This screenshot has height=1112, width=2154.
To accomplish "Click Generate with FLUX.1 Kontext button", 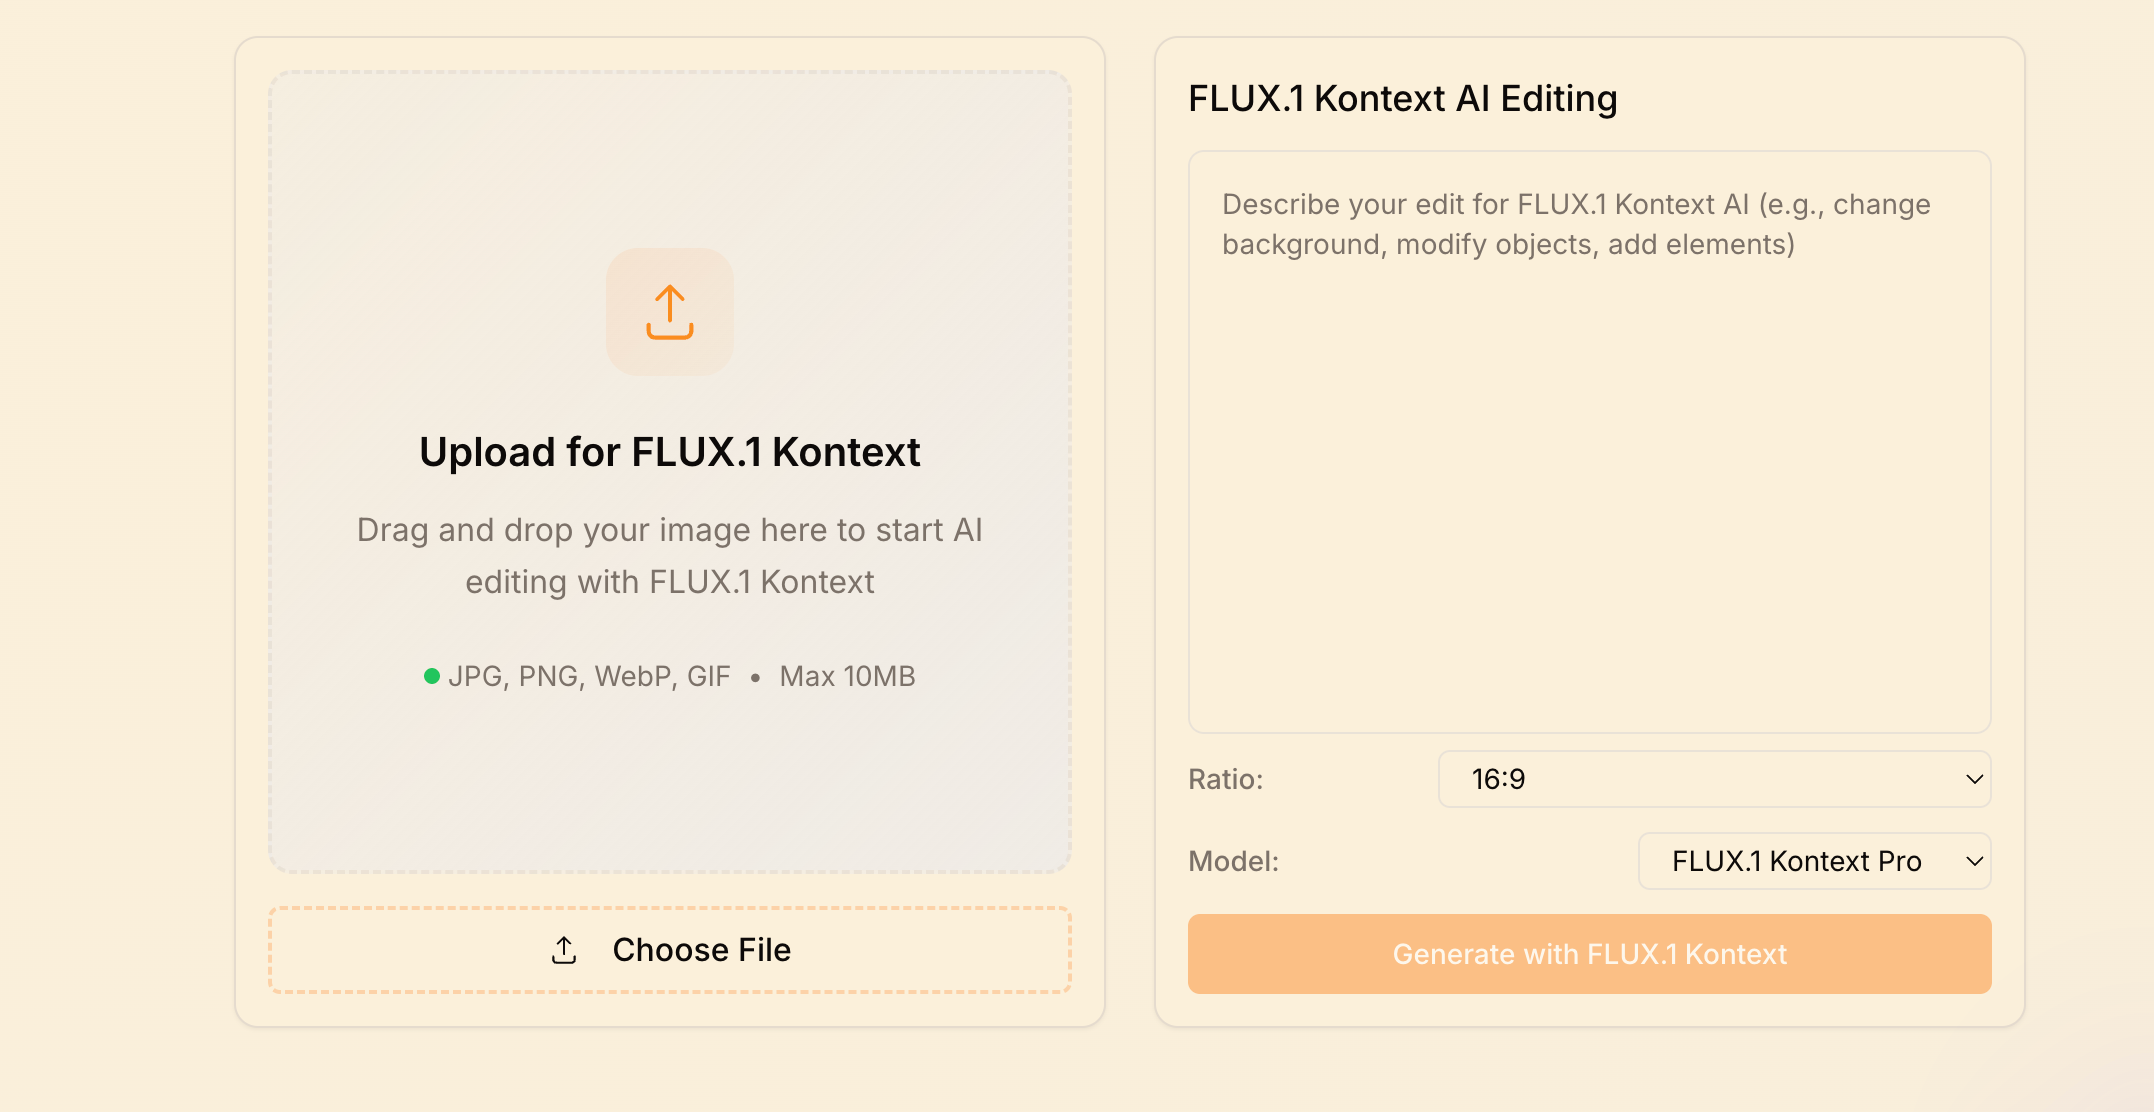I will click(1589, 954).
